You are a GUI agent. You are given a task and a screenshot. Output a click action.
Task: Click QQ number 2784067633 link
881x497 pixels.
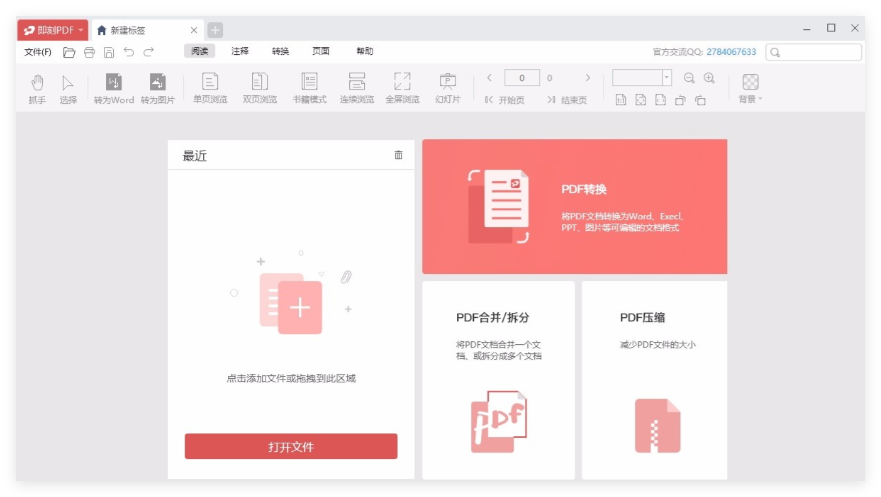731,52
